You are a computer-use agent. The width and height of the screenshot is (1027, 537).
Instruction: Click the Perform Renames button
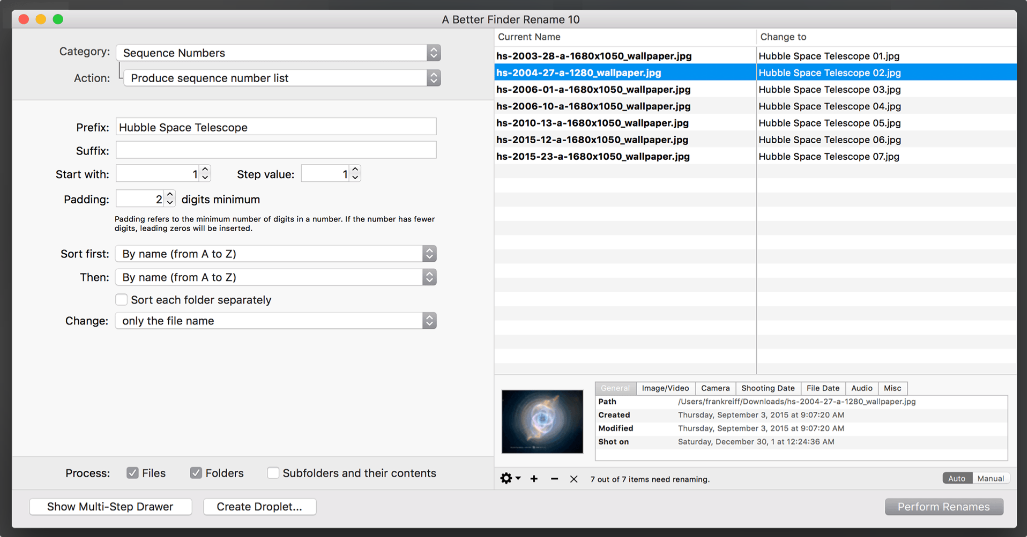943,506
